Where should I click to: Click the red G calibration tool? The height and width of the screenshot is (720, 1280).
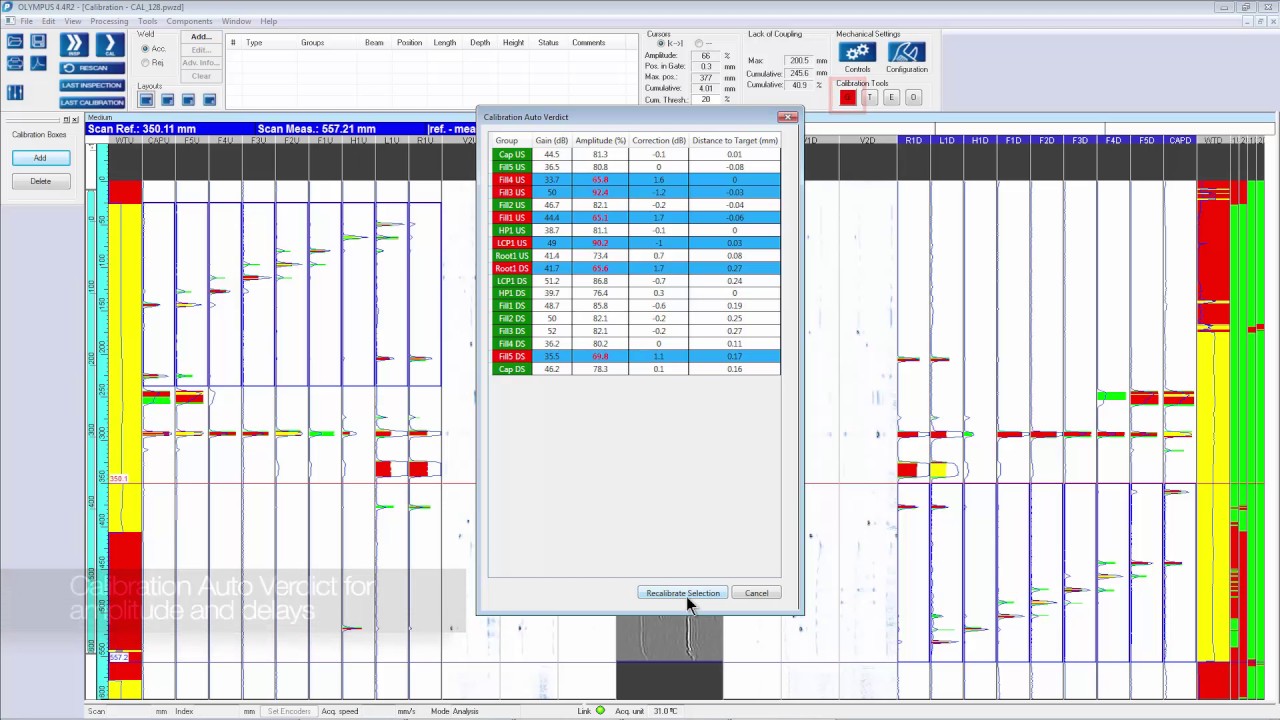coord(847,97)
